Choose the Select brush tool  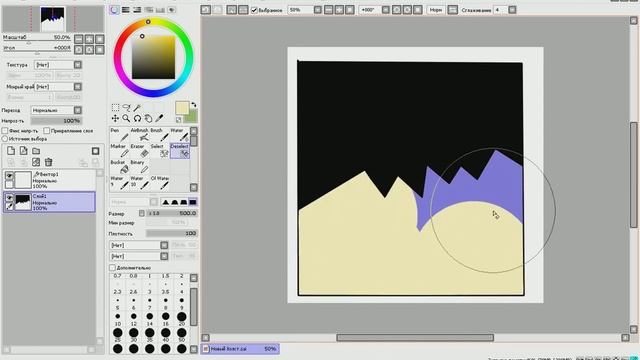(159, 151)
